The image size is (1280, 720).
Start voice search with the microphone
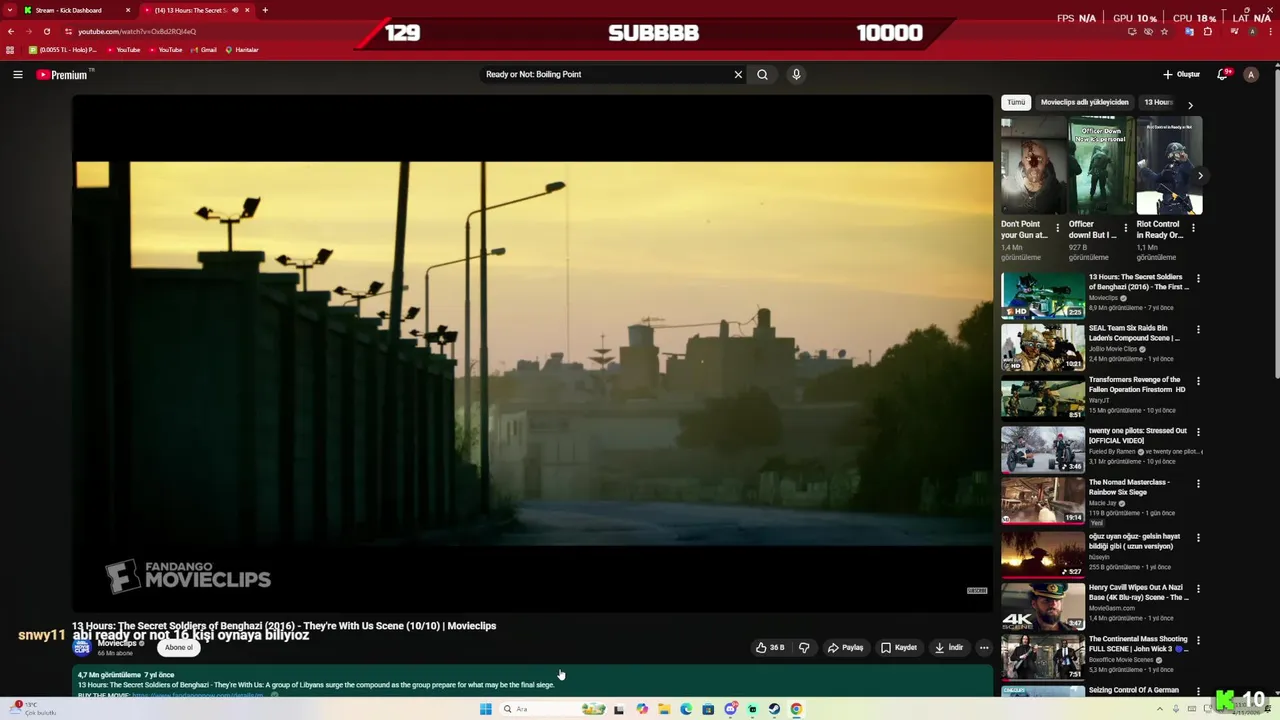point(796,74)
